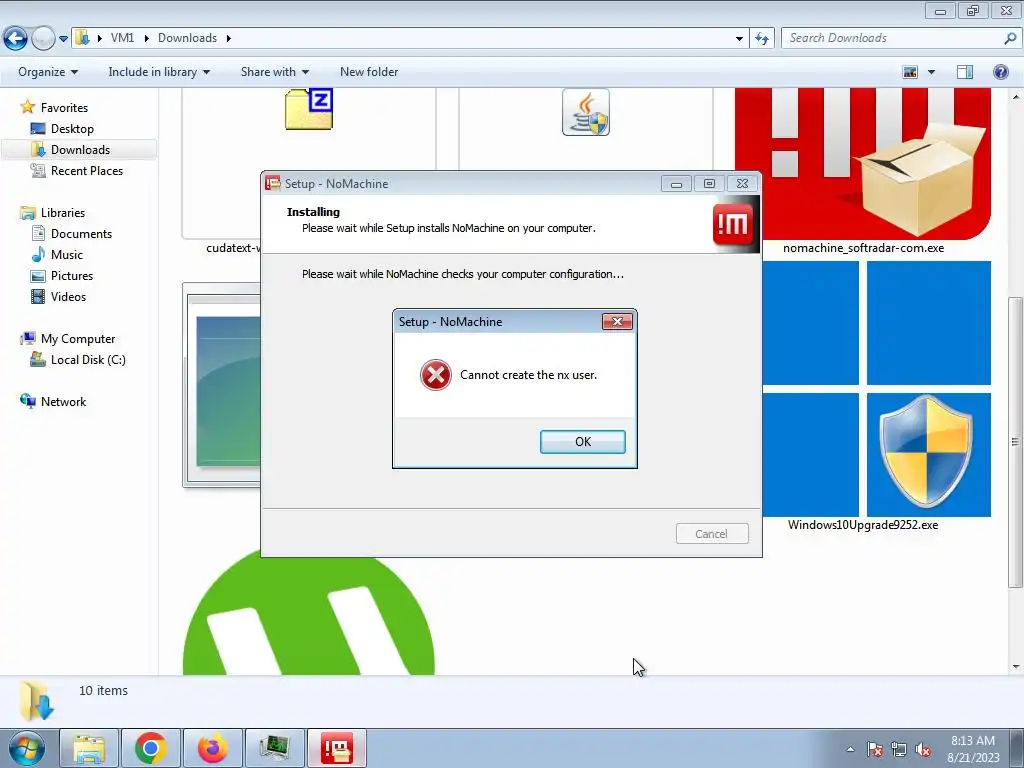The image size is (1024, 768).
Task: Click the Downloads folder icon in the details pane
Action: (36, 700)
